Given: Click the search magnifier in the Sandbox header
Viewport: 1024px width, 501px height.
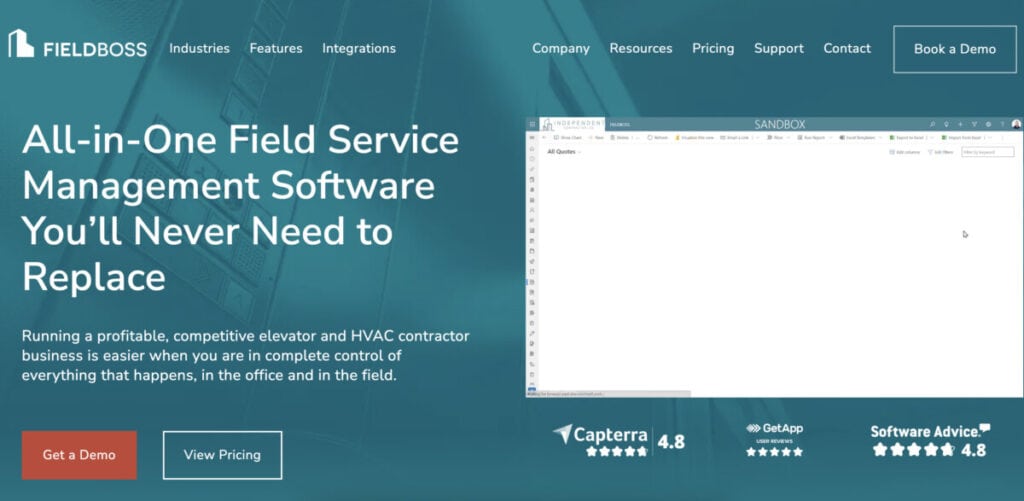Looking at the screenshot, I should click(x=933, y=124).
